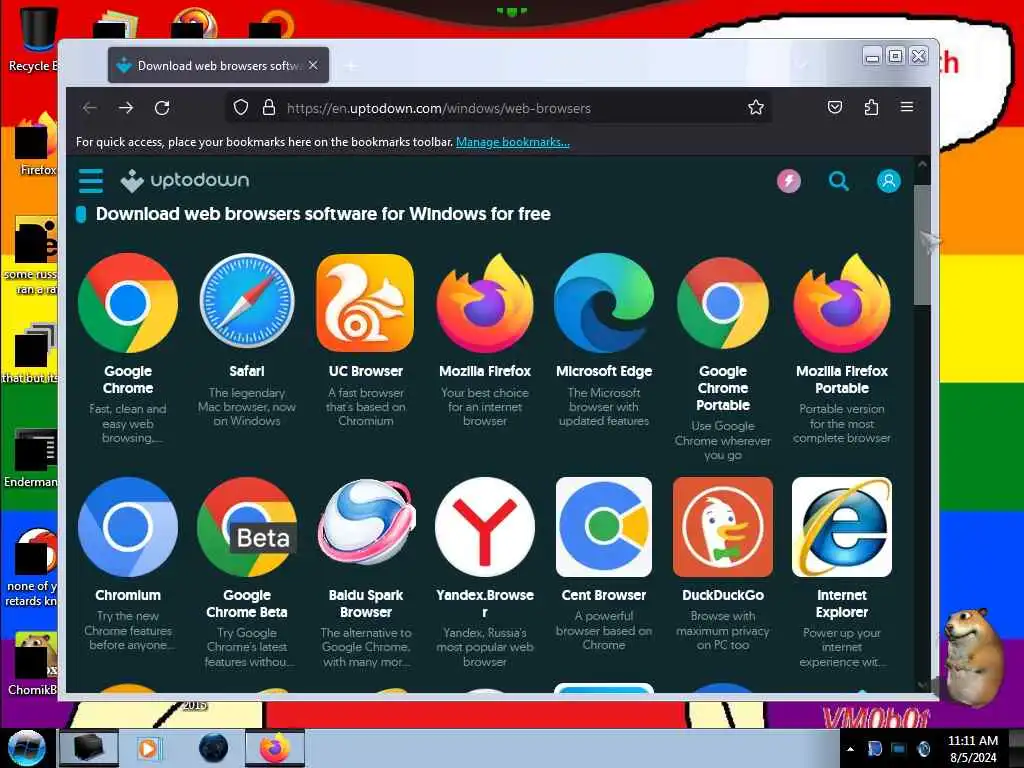Open the Firefox desktop shortcut
Image resolution: width=1024 pixels, height=768 pixels.
pyautogui.click(x=36, y=145)
